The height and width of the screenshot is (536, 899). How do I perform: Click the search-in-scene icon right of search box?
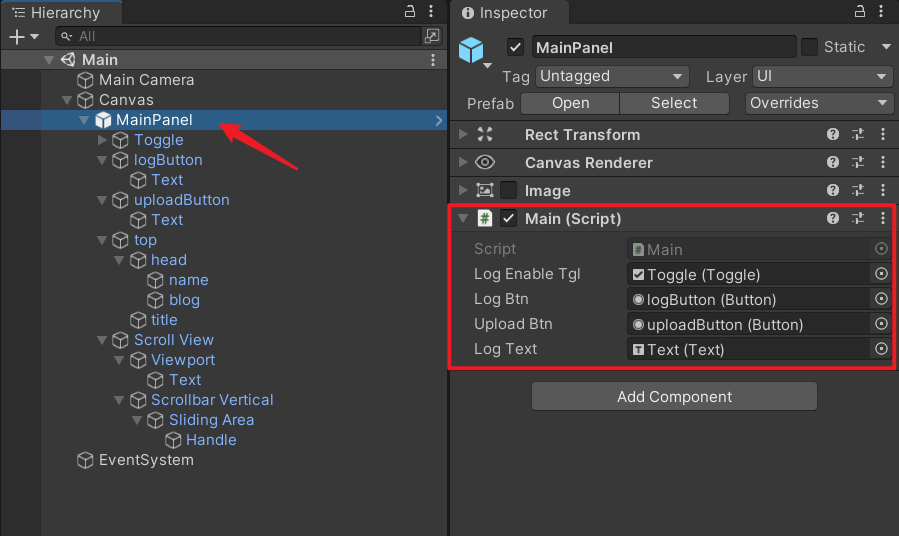(432, 36)
